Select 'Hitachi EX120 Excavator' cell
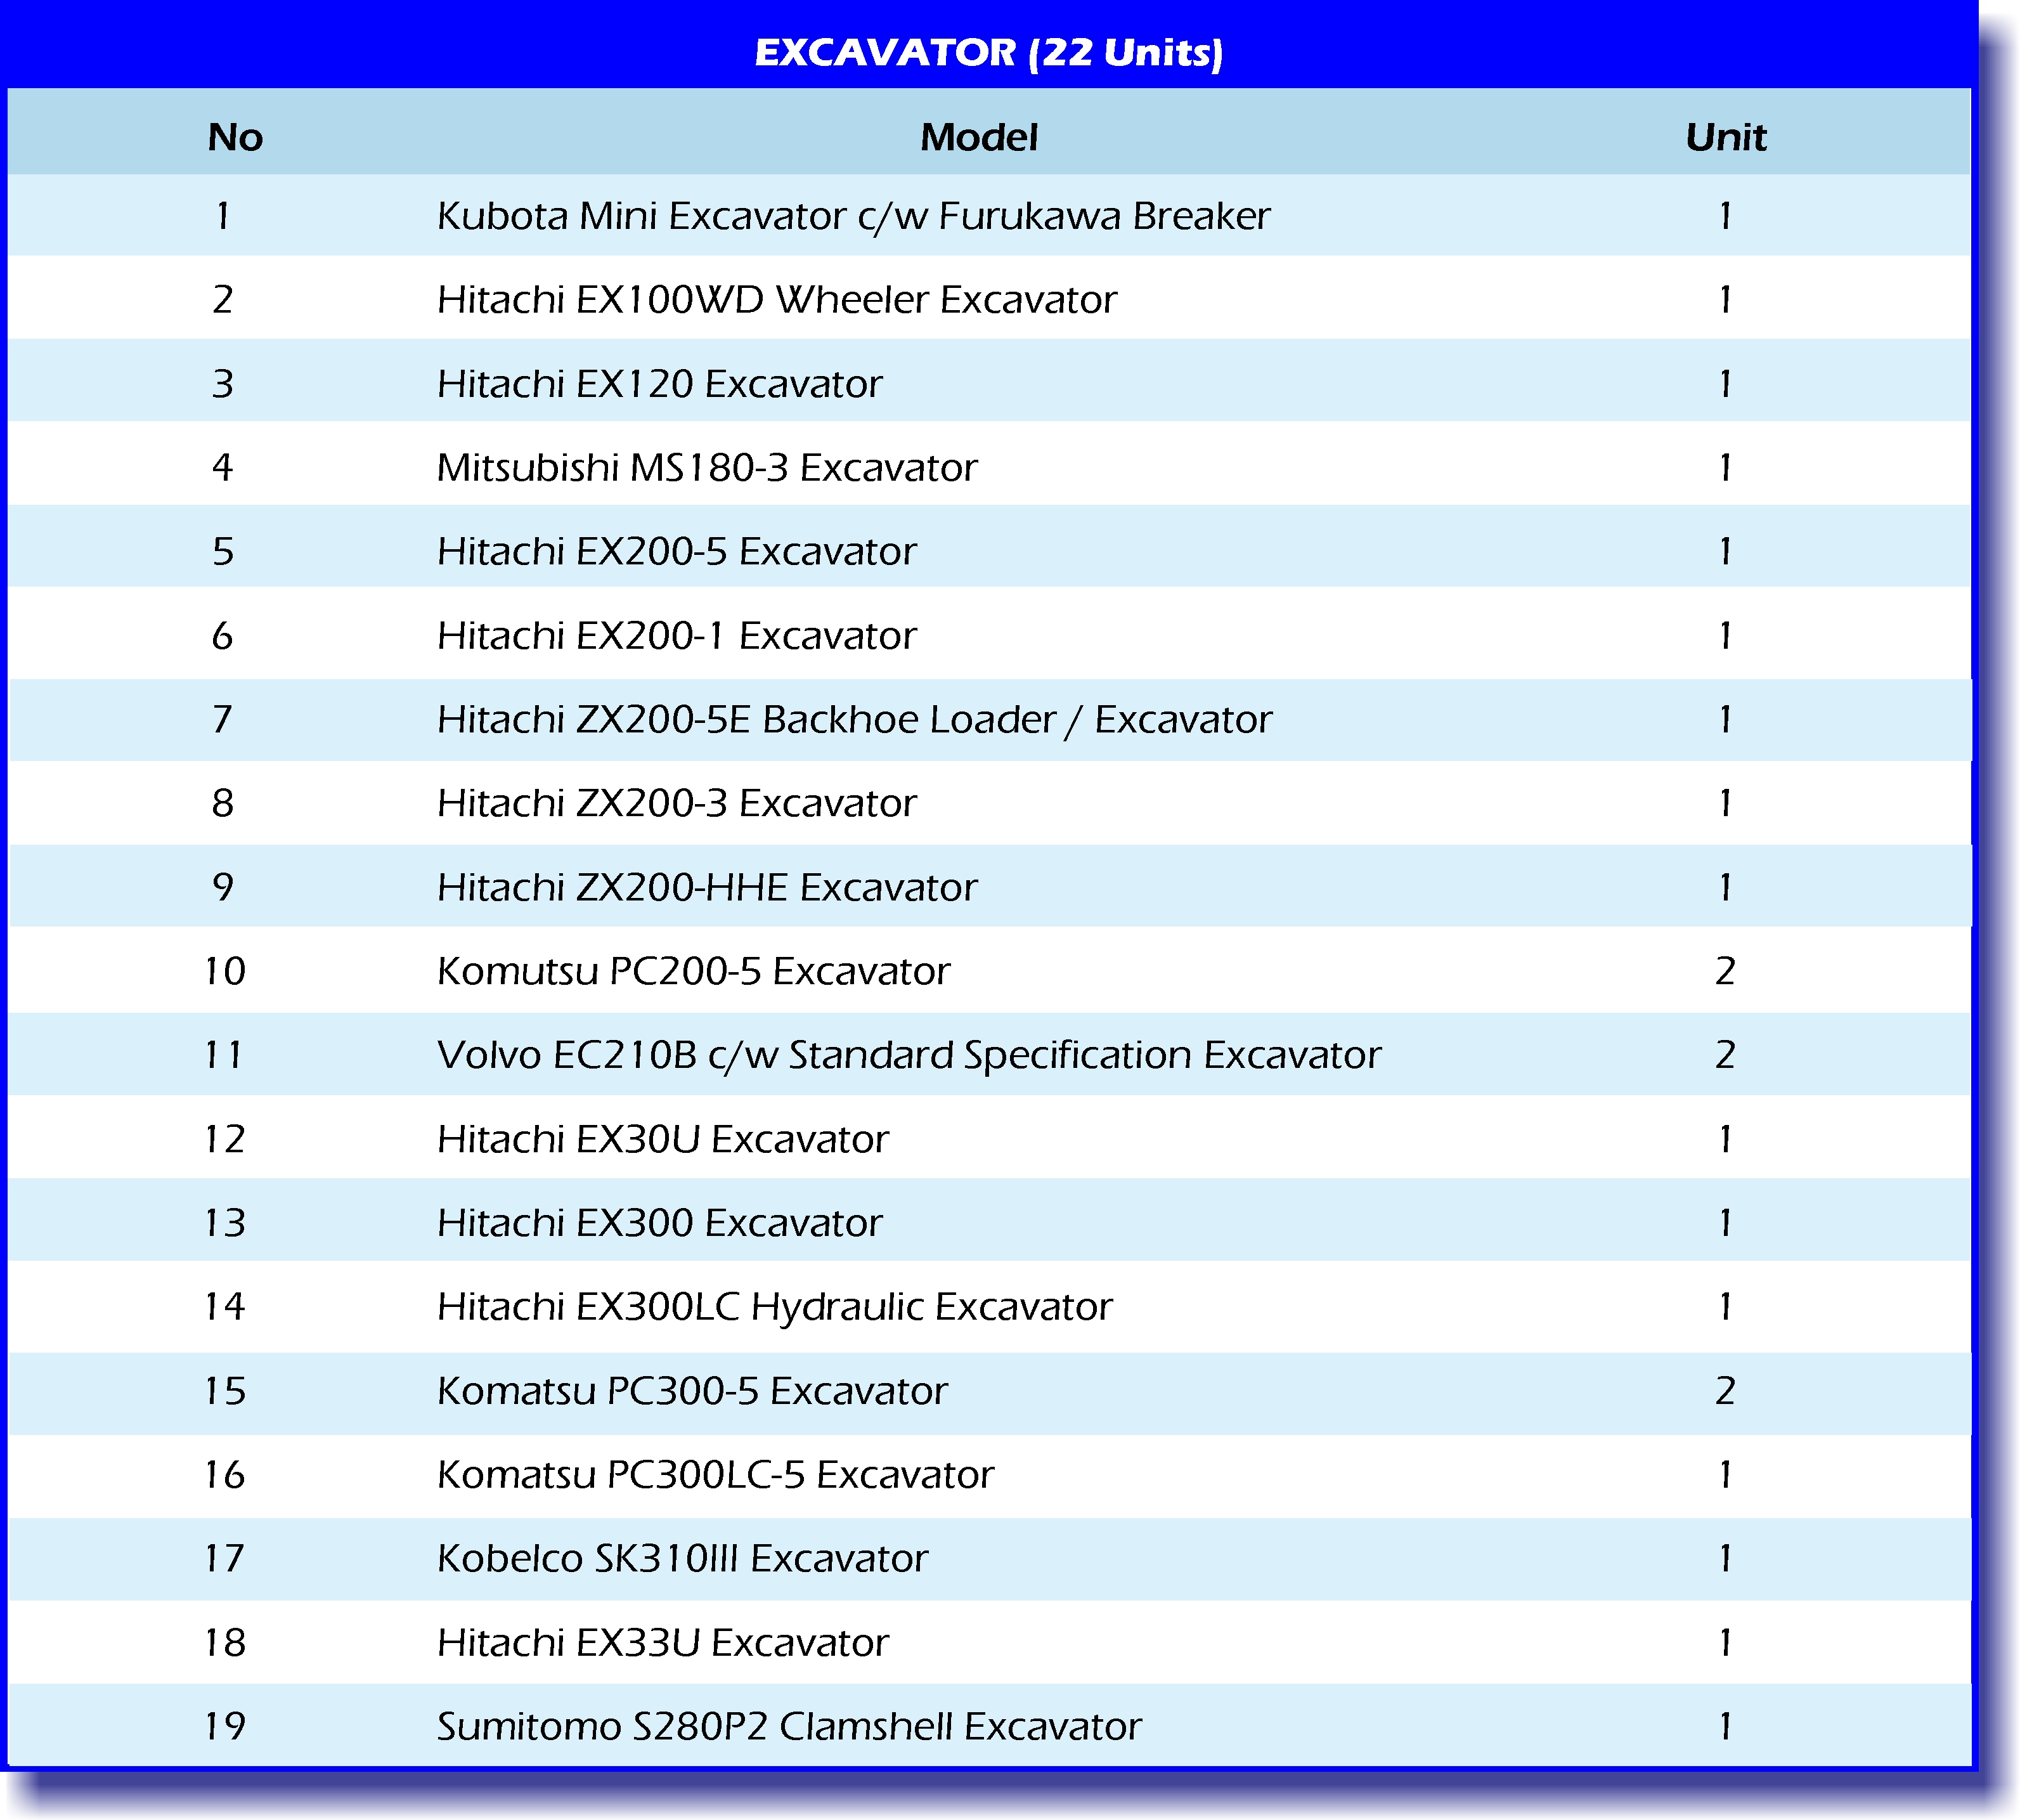The height and width of the screenshot is (1820, 2020). [660, 383]
